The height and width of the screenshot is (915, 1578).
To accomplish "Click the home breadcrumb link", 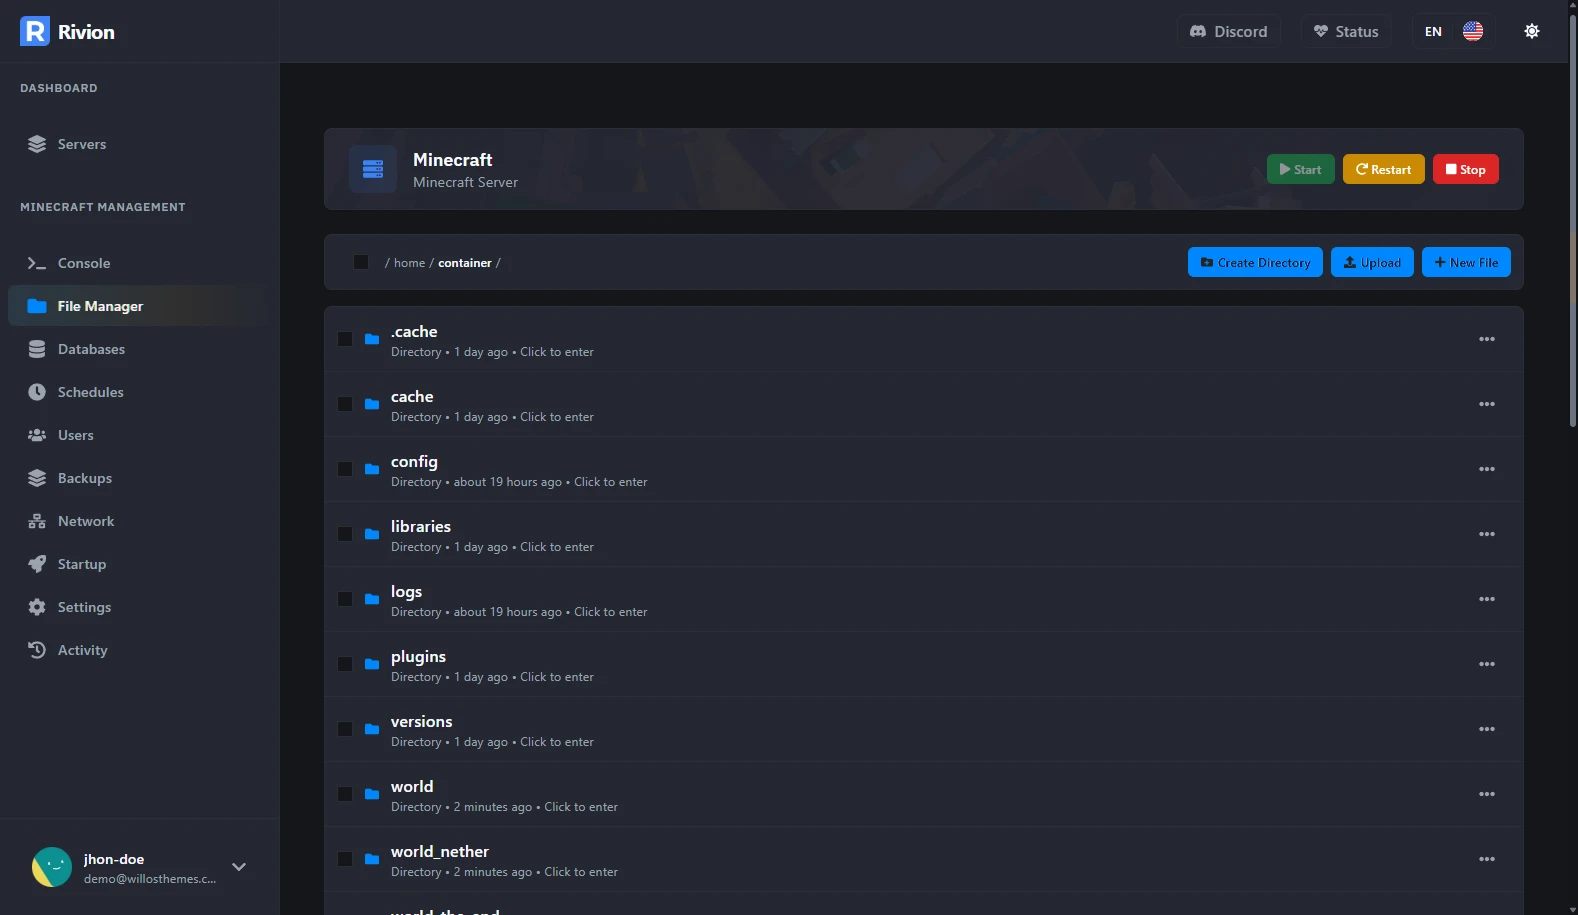I will (x=409, y=263).
